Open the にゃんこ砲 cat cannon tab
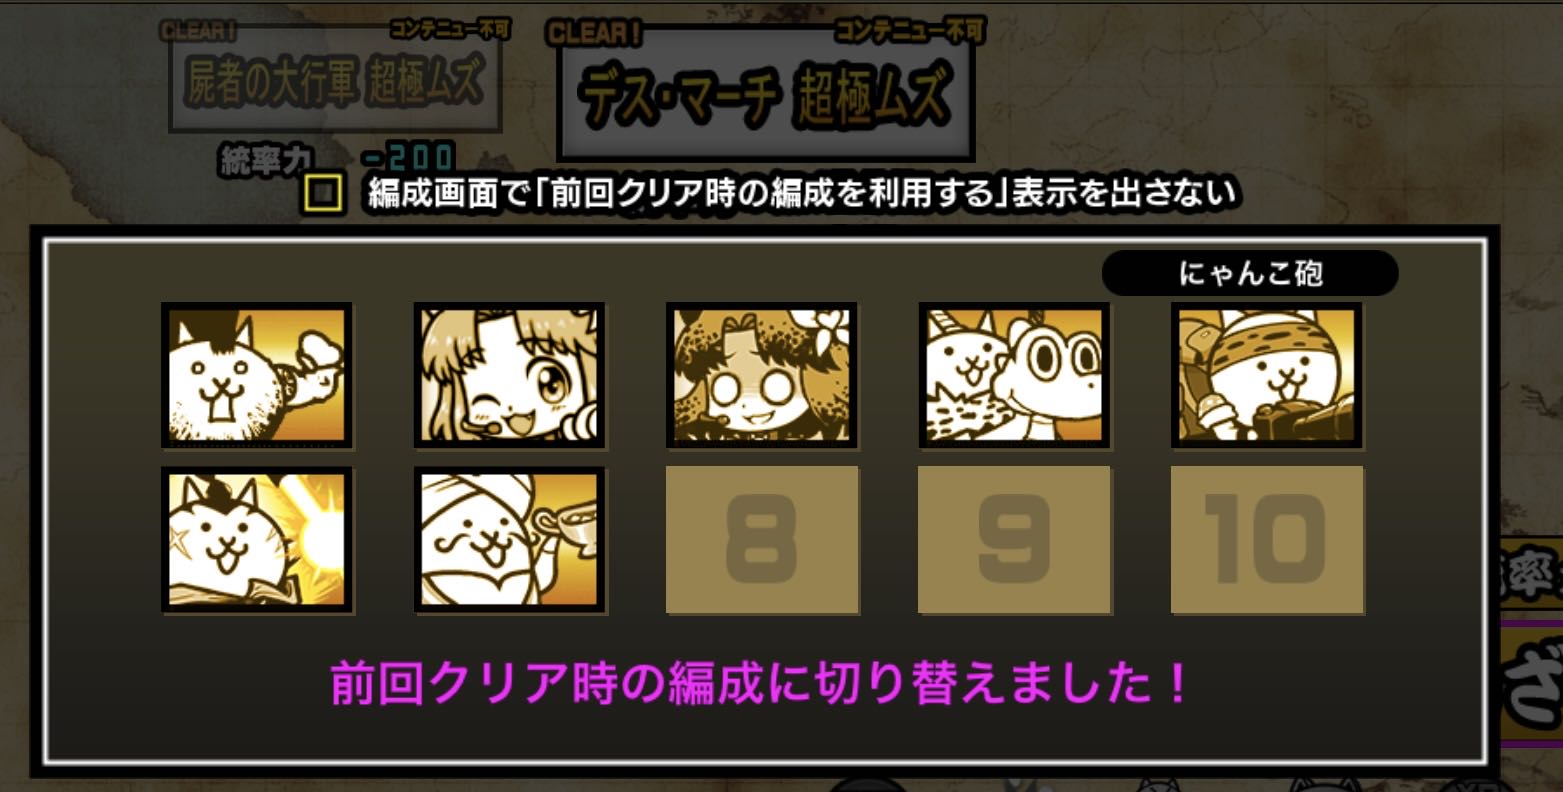 click(x=1250, y=273)
